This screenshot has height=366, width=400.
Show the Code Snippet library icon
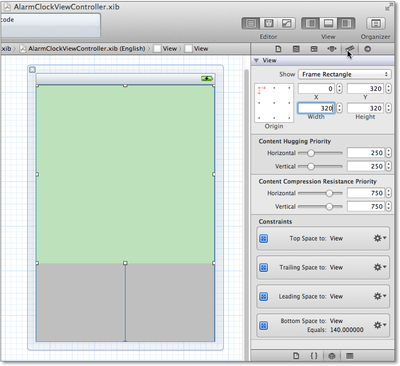tap(314, 356)
